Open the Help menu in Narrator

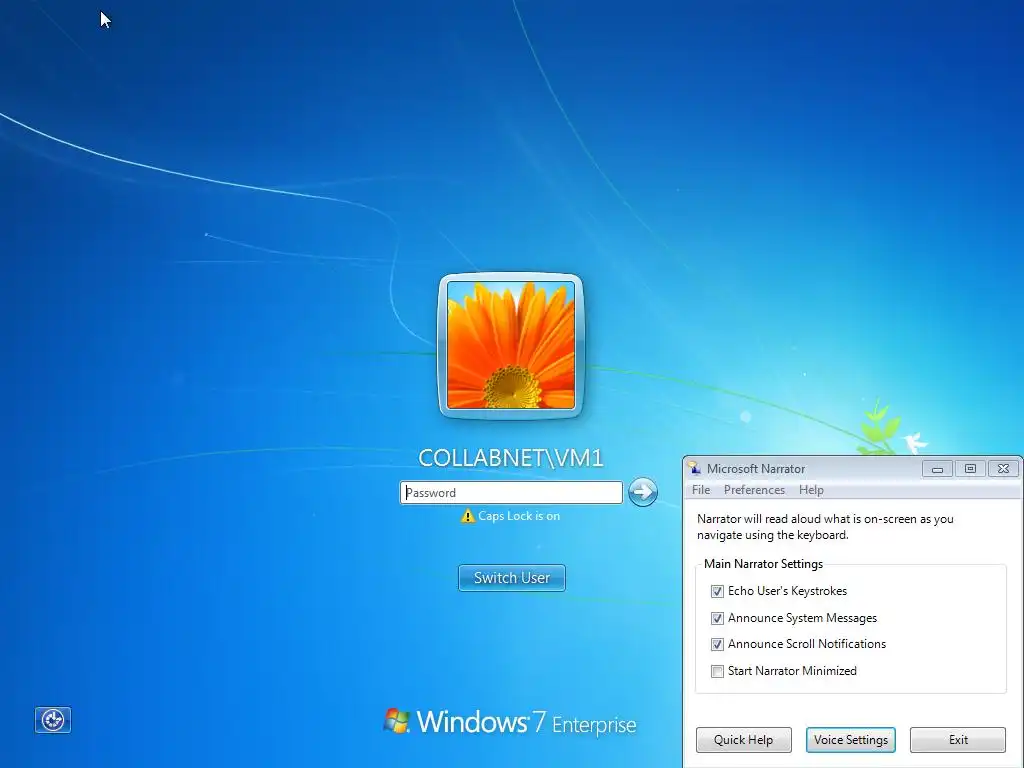click(811, 490)
